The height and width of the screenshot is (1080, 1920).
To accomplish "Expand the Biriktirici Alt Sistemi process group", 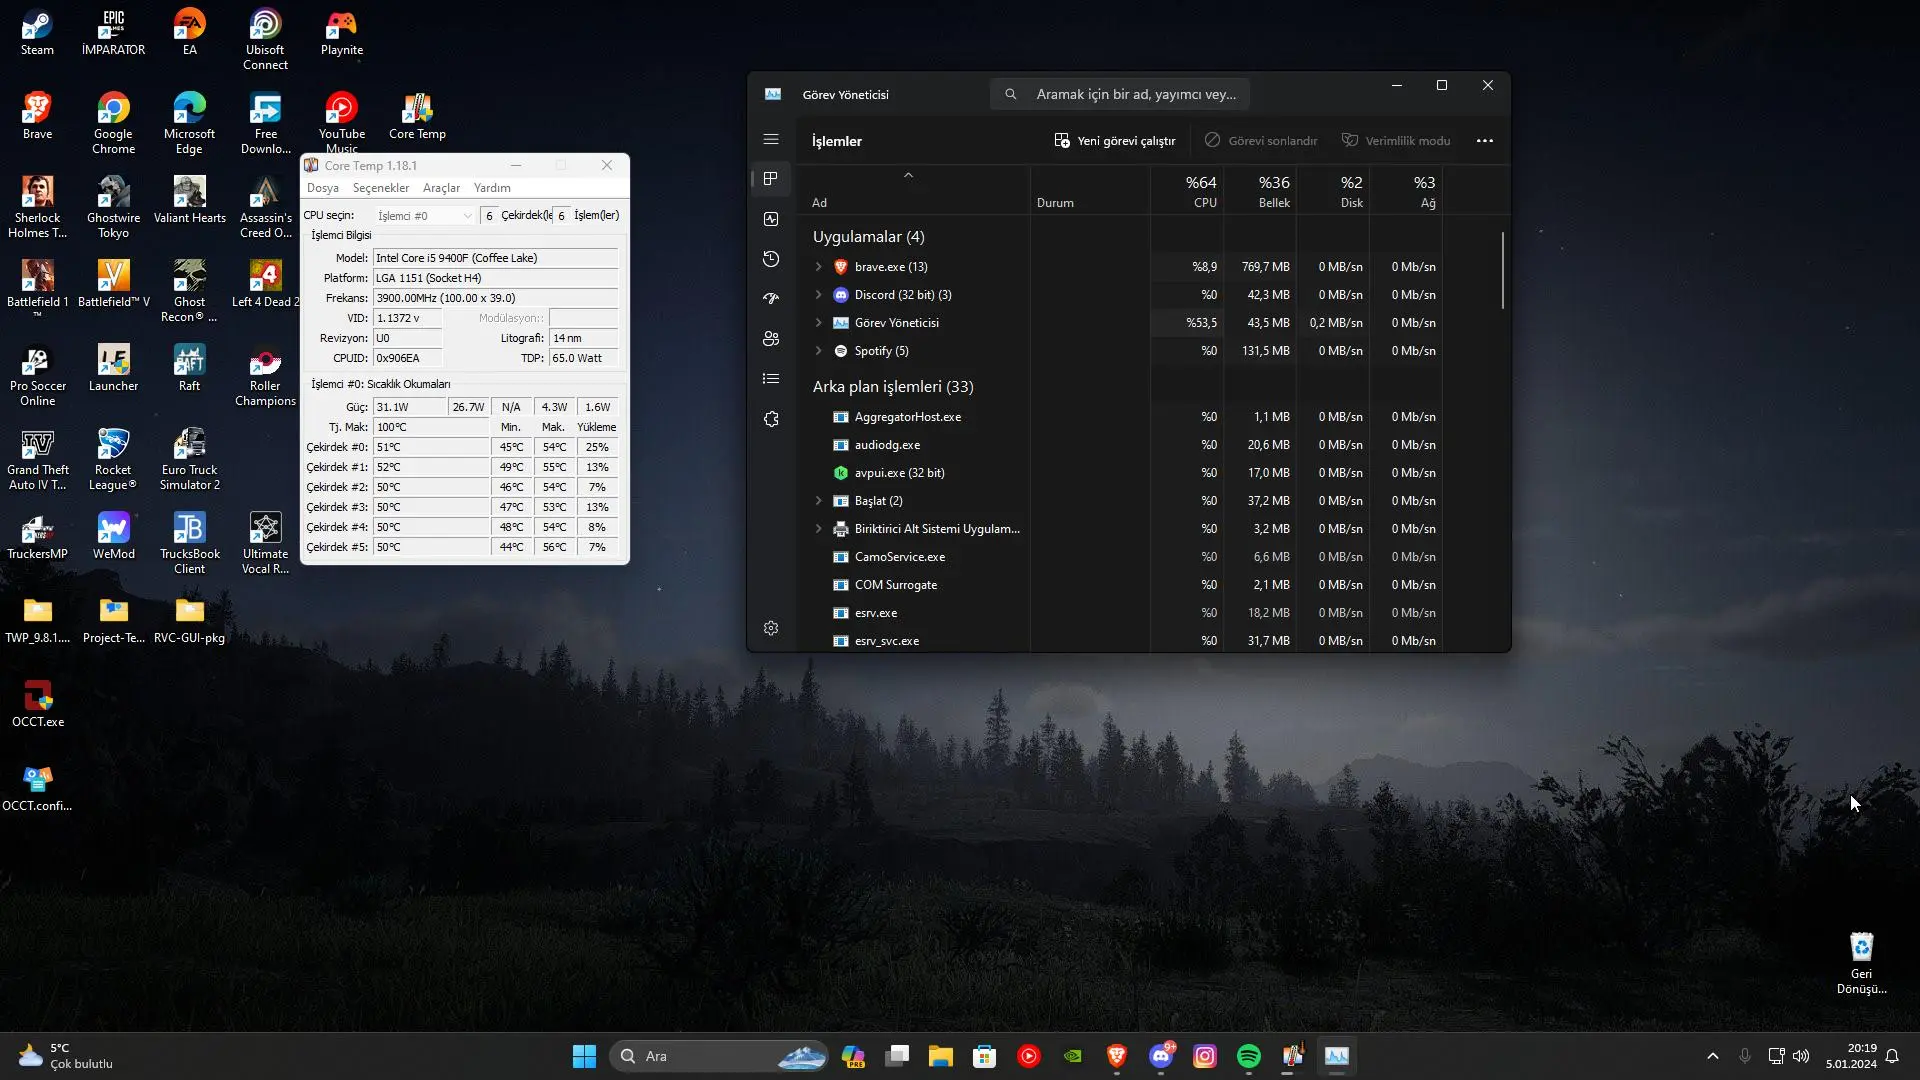I will pos(818,529).
